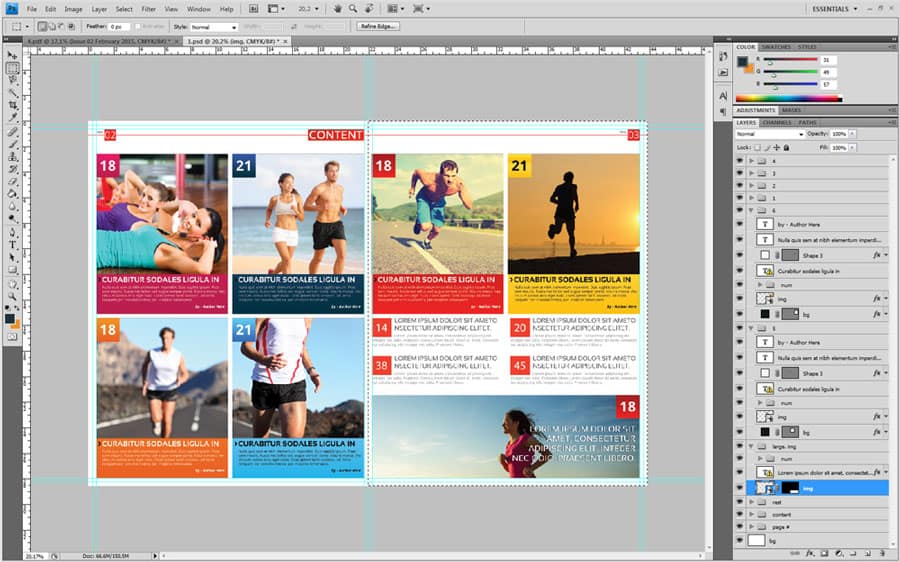
Task: Select the Lasso tool
Action: click(x=12, y=80)
